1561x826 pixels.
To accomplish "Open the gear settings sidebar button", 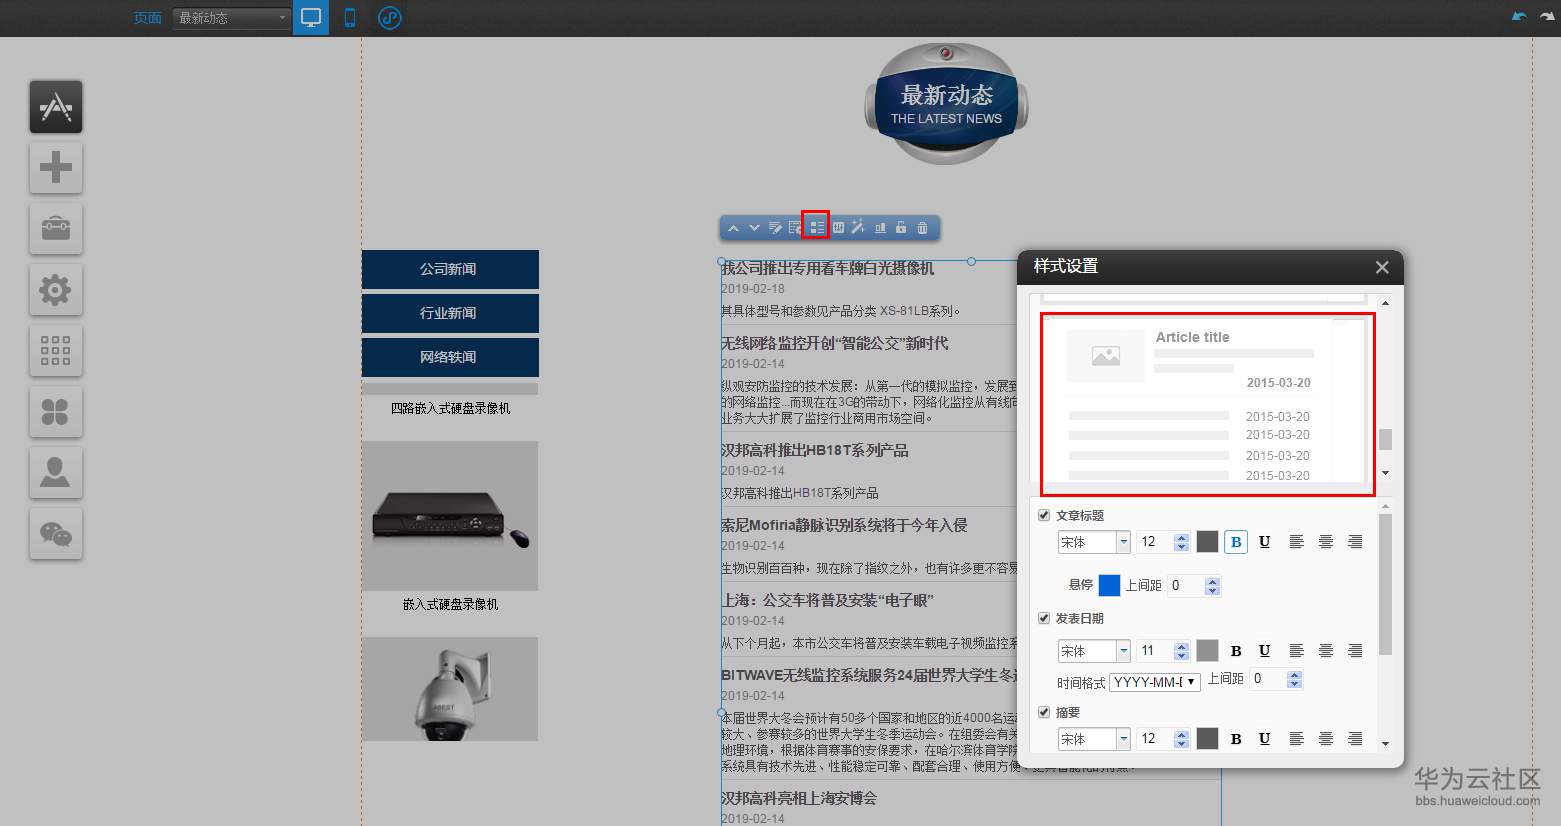I will 56,290.
